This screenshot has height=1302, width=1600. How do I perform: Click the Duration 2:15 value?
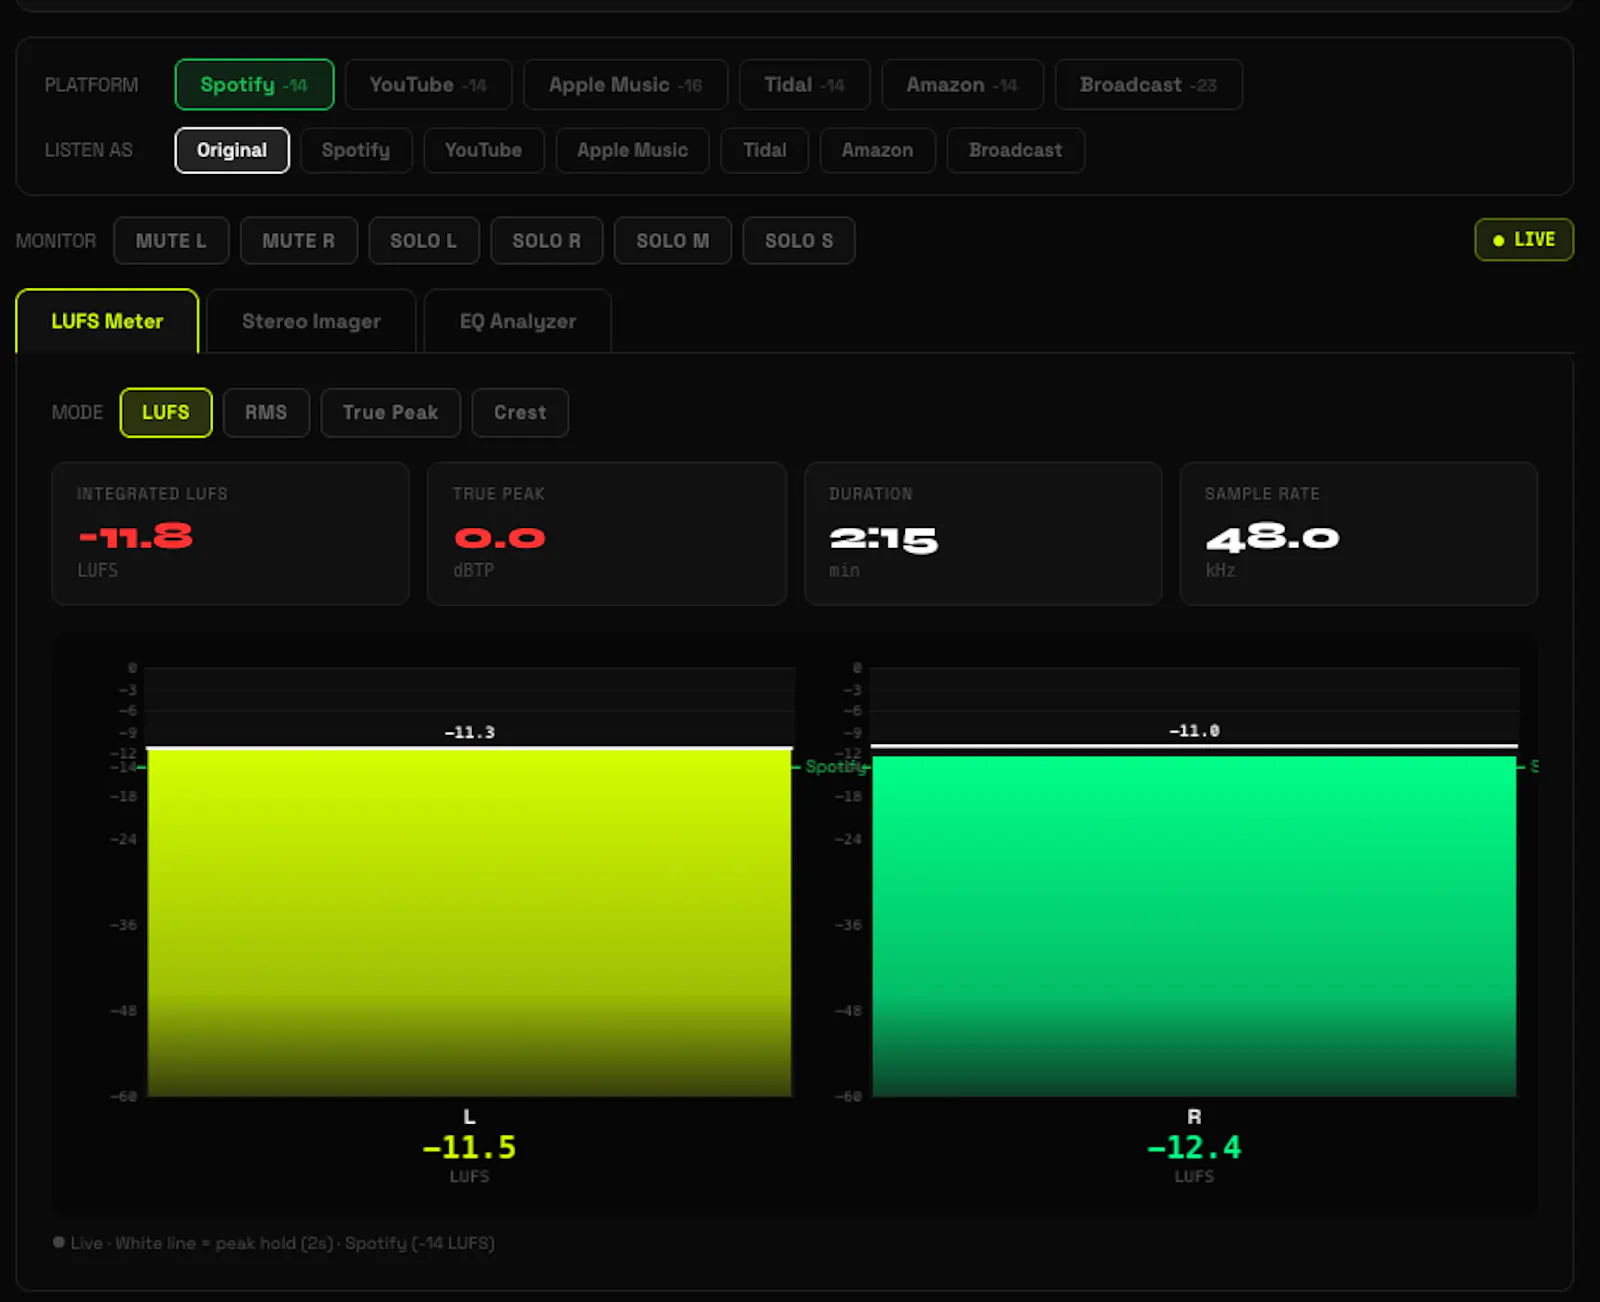(884, 540)
